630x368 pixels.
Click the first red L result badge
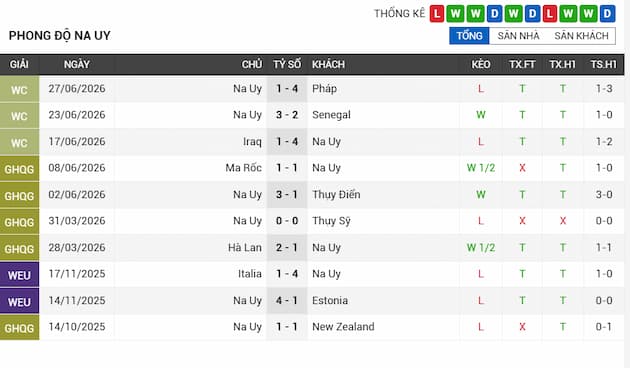coord(437,14)
